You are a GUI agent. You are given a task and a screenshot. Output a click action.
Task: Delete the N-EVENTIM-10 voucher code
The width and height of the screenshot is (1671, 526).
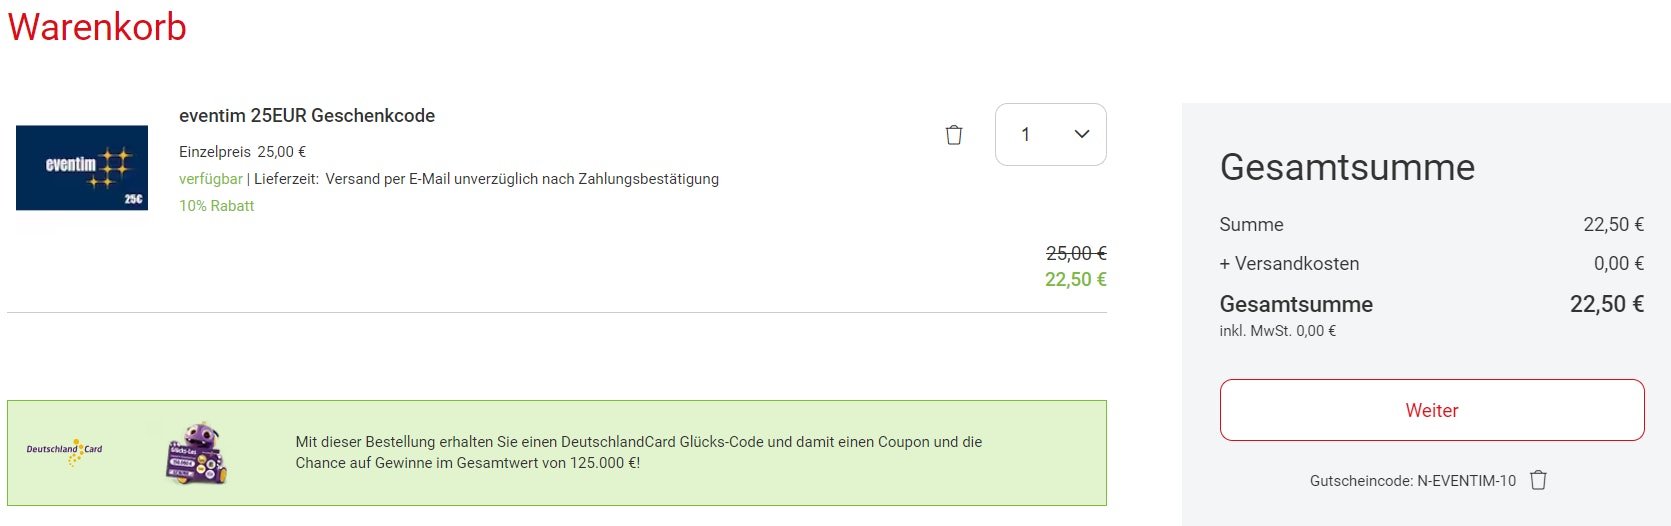pos(1538,480)
